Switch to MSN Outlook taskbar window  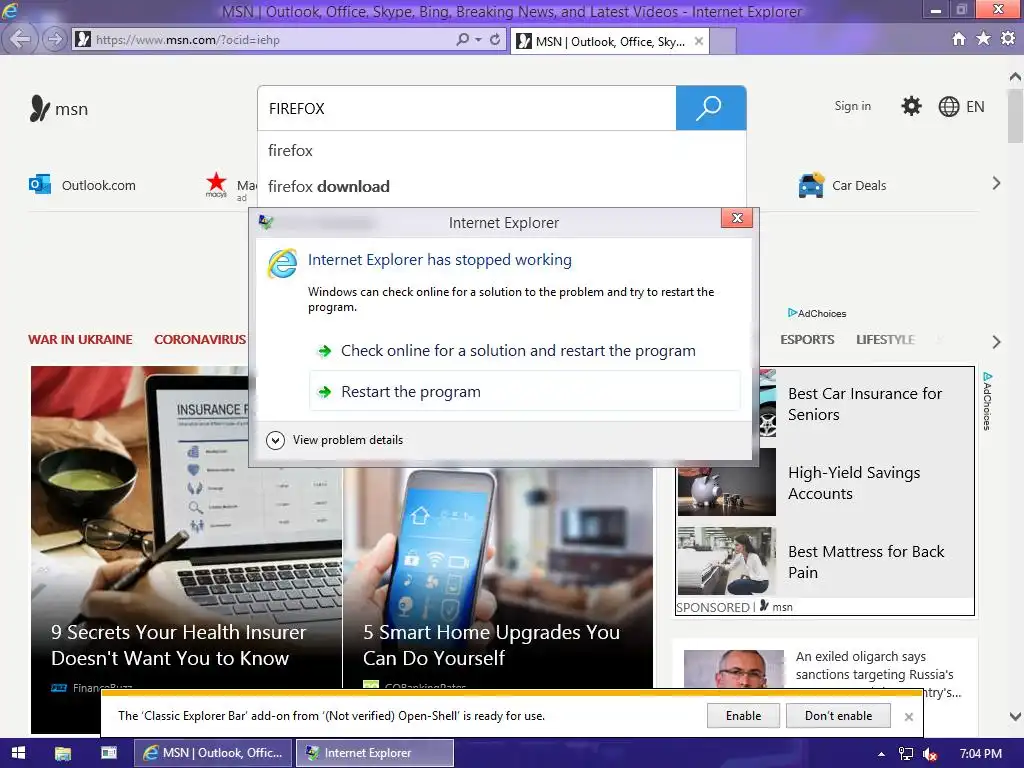click(x=214, y=753)
